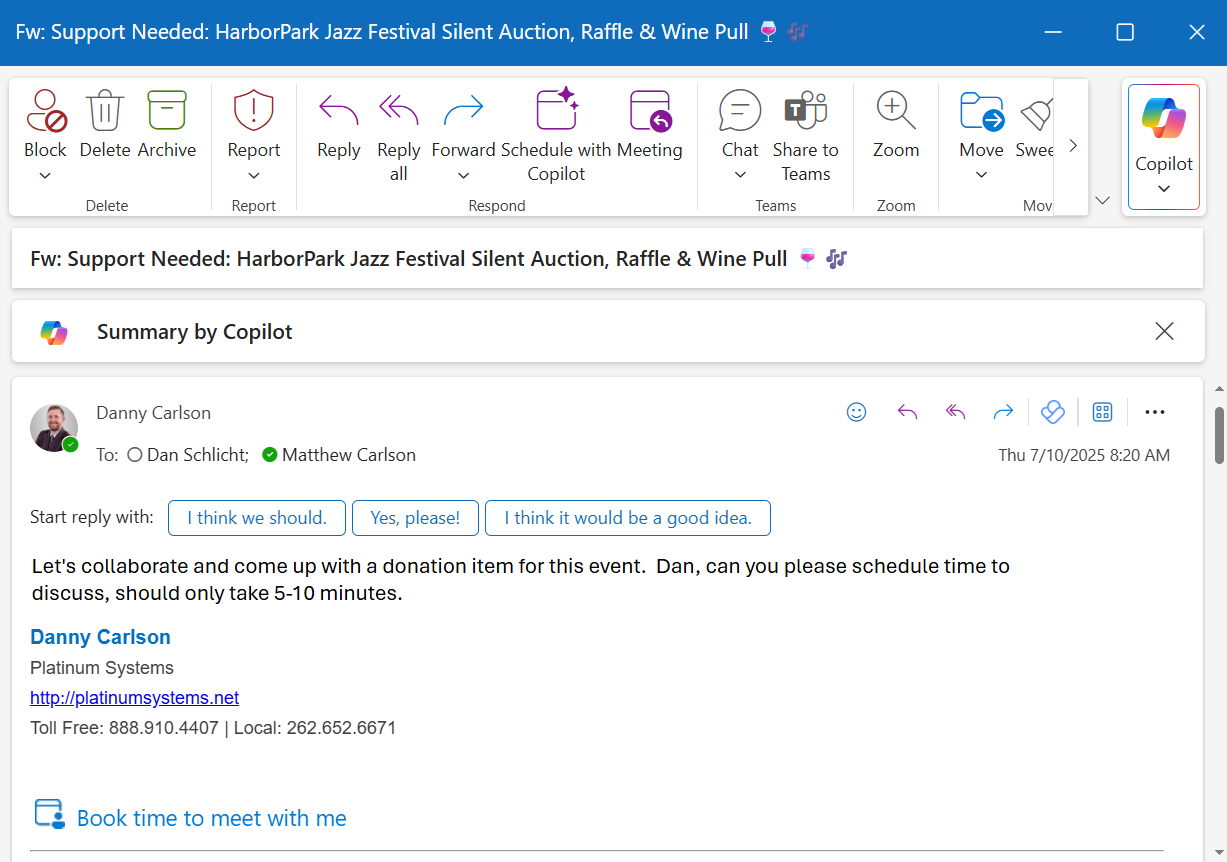Close the Summary by Copilot bar

click(1164, 331)
